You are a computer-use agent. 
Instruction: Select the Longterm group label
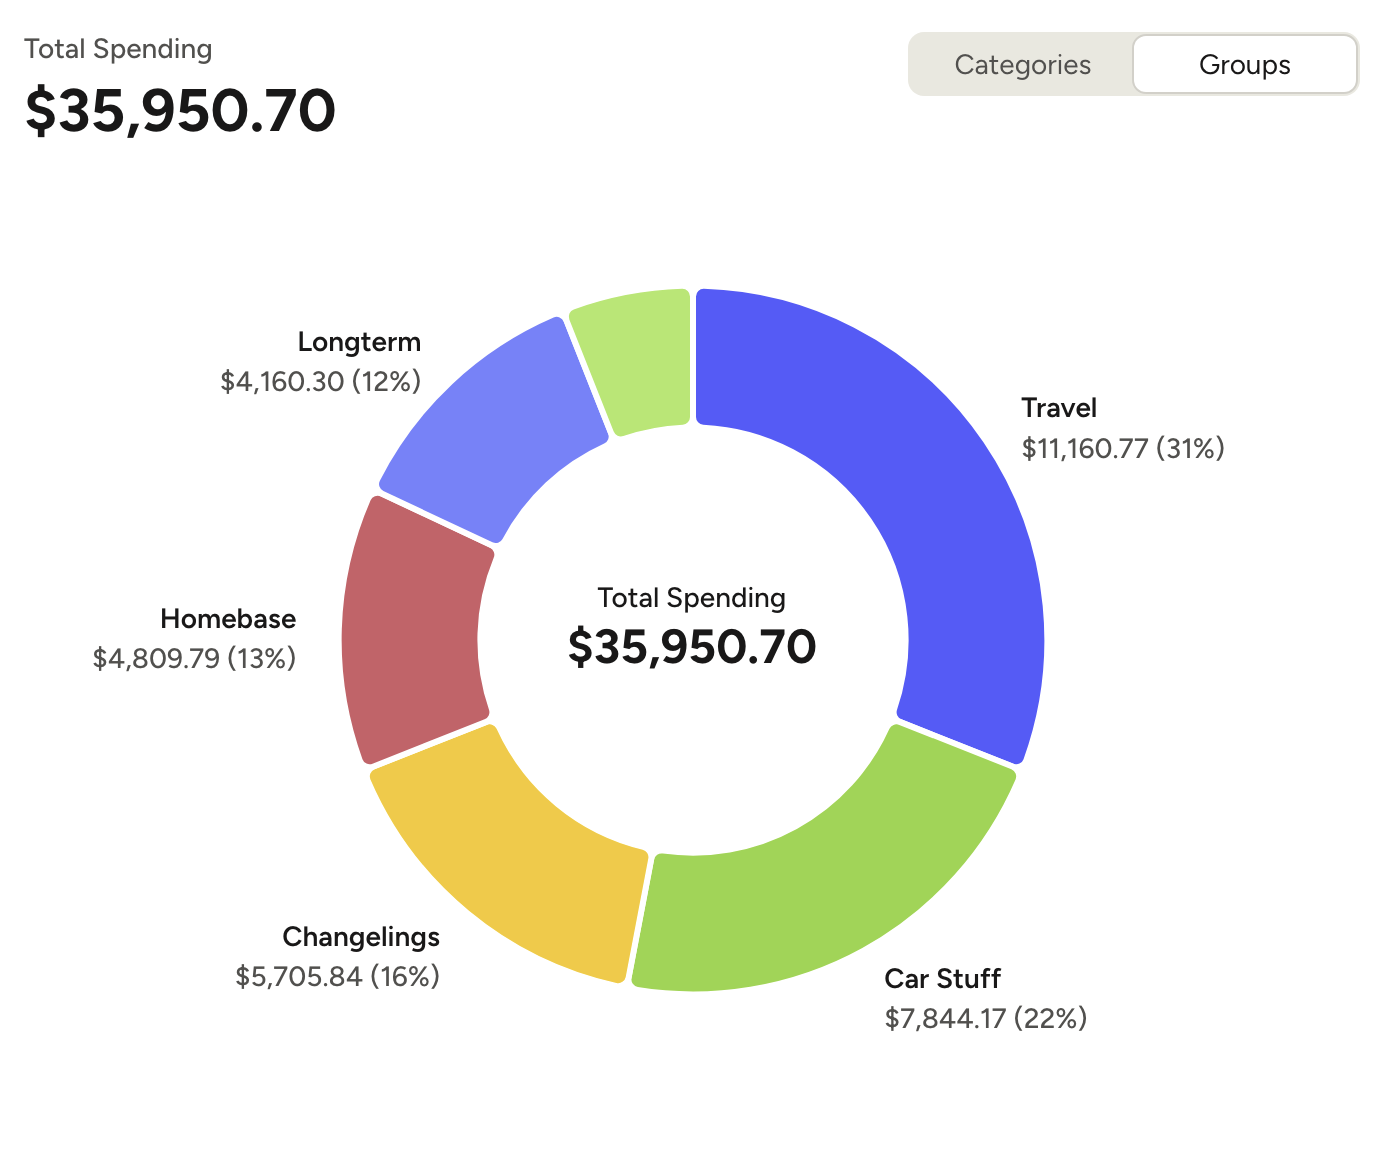pos(359,342)
